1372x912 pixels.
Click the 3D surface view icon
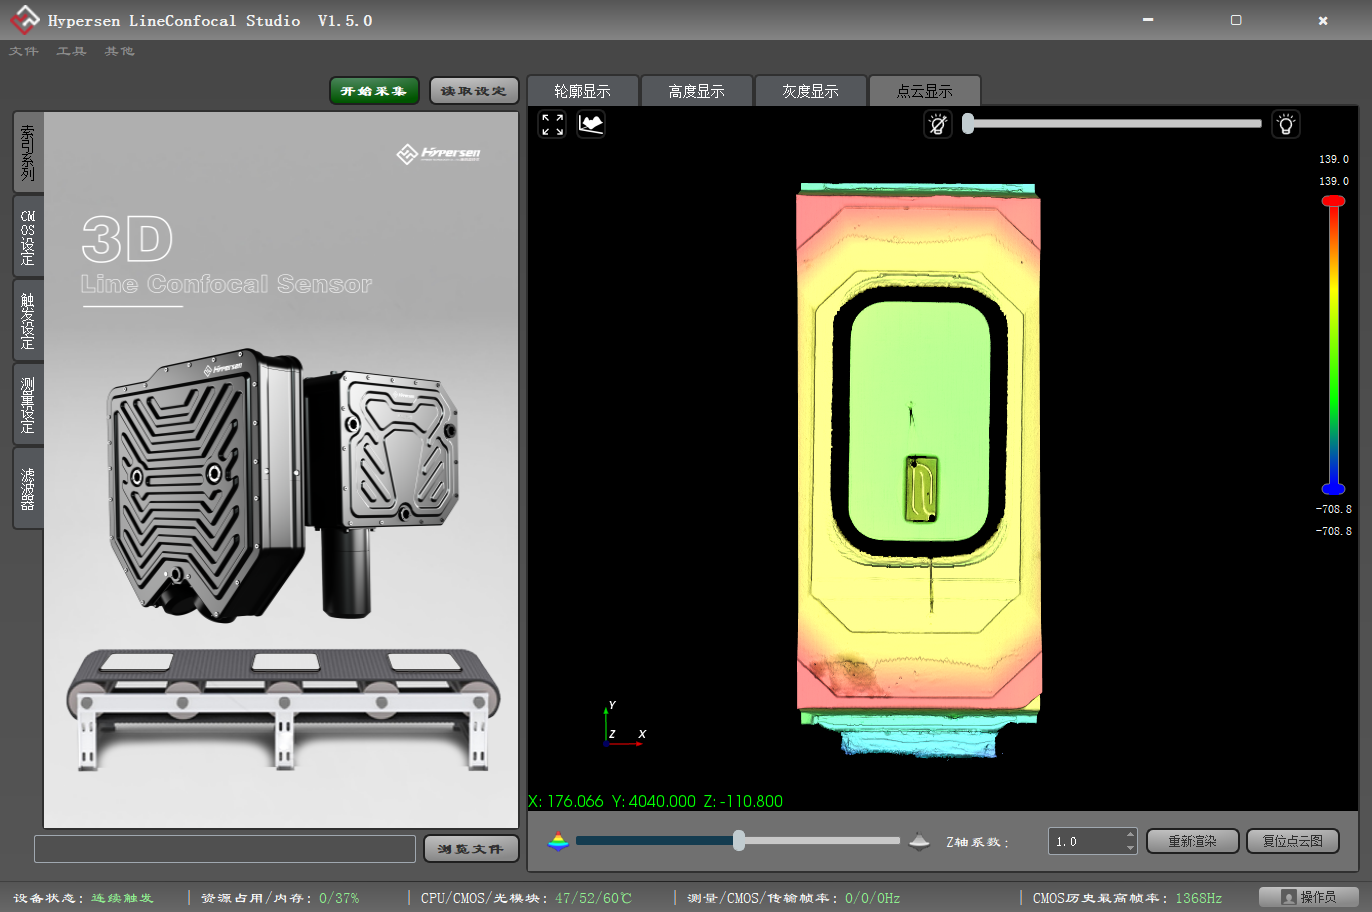[591, 124]
